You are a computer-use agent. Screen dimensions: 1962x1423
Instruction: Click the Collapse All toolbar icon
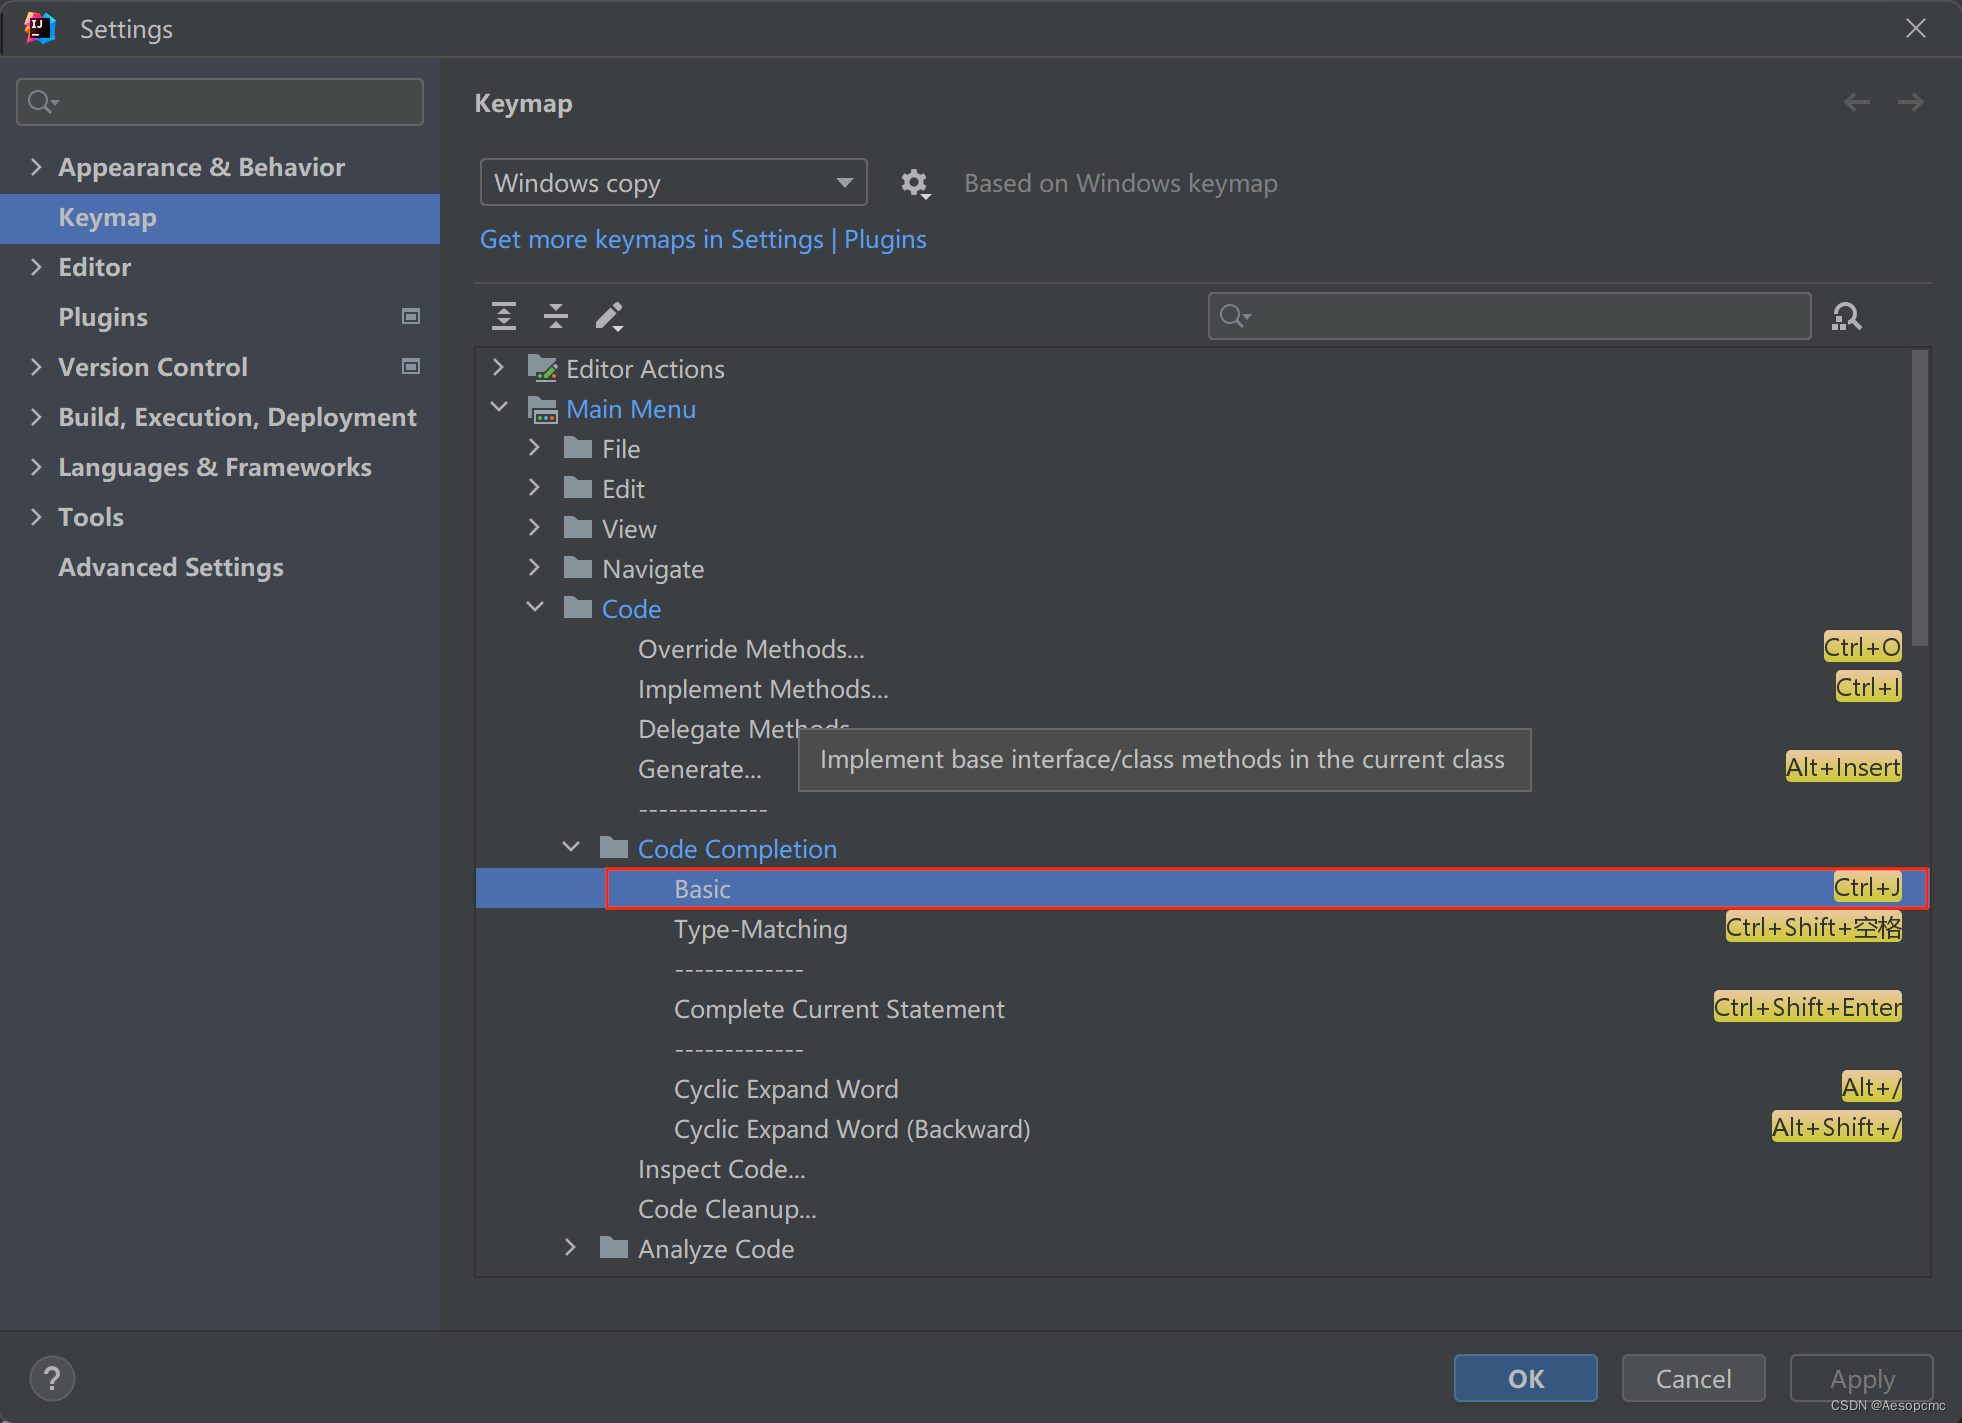click(556, 316)
